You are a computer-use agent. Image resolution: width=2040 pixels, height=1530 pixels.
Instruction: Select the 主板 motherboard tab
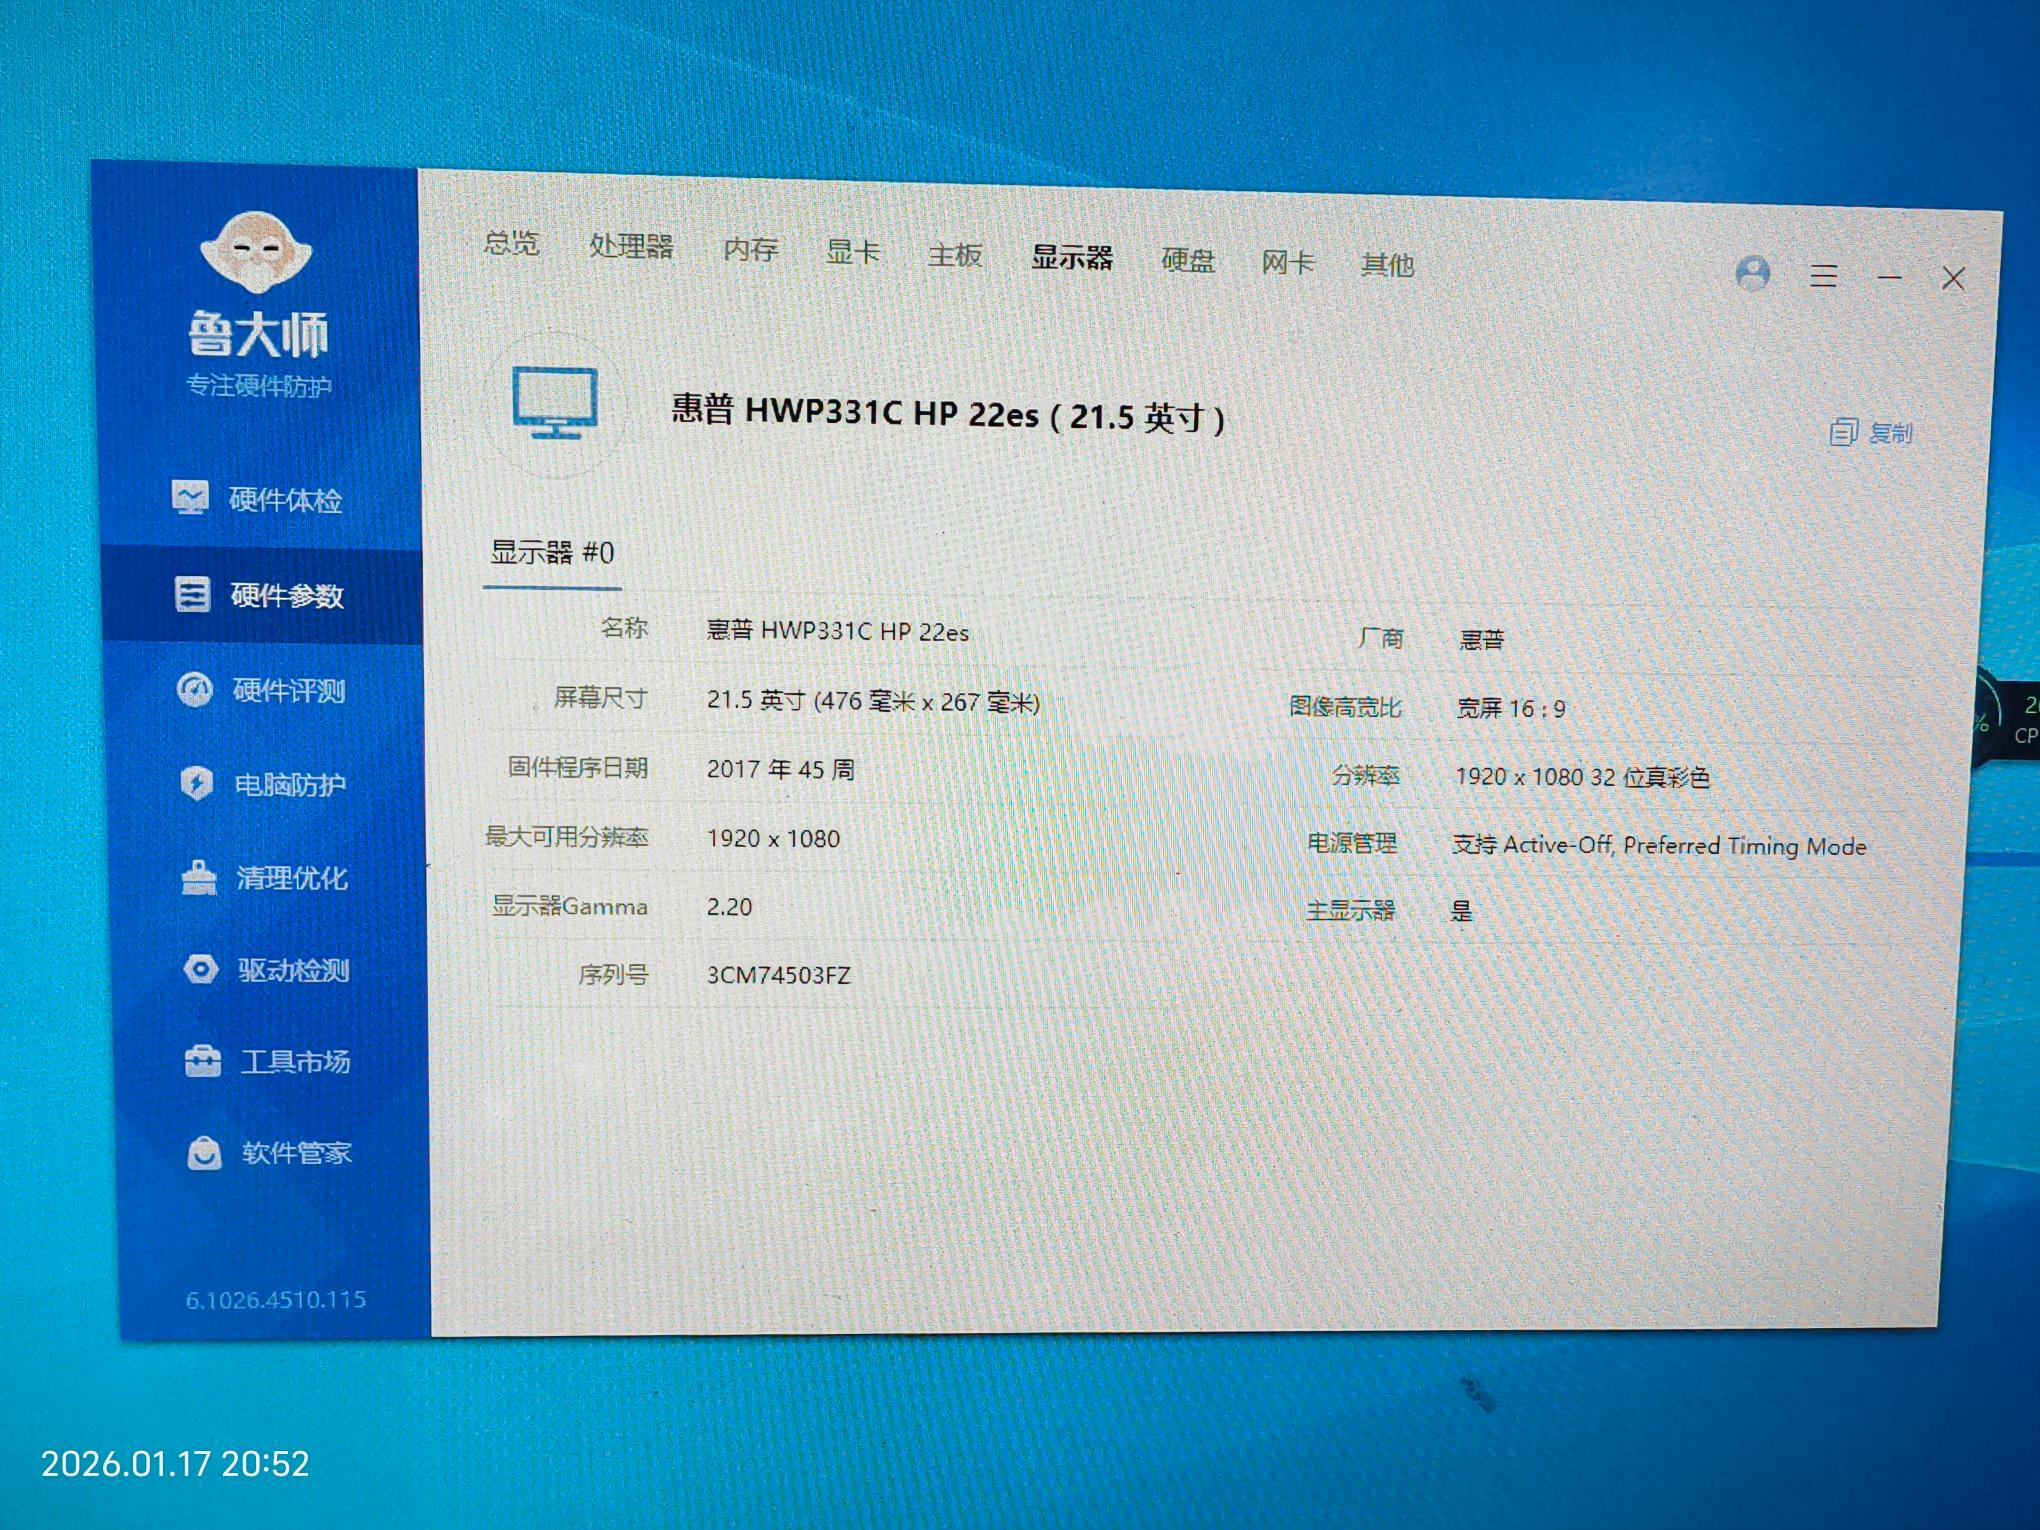(955, 255)
